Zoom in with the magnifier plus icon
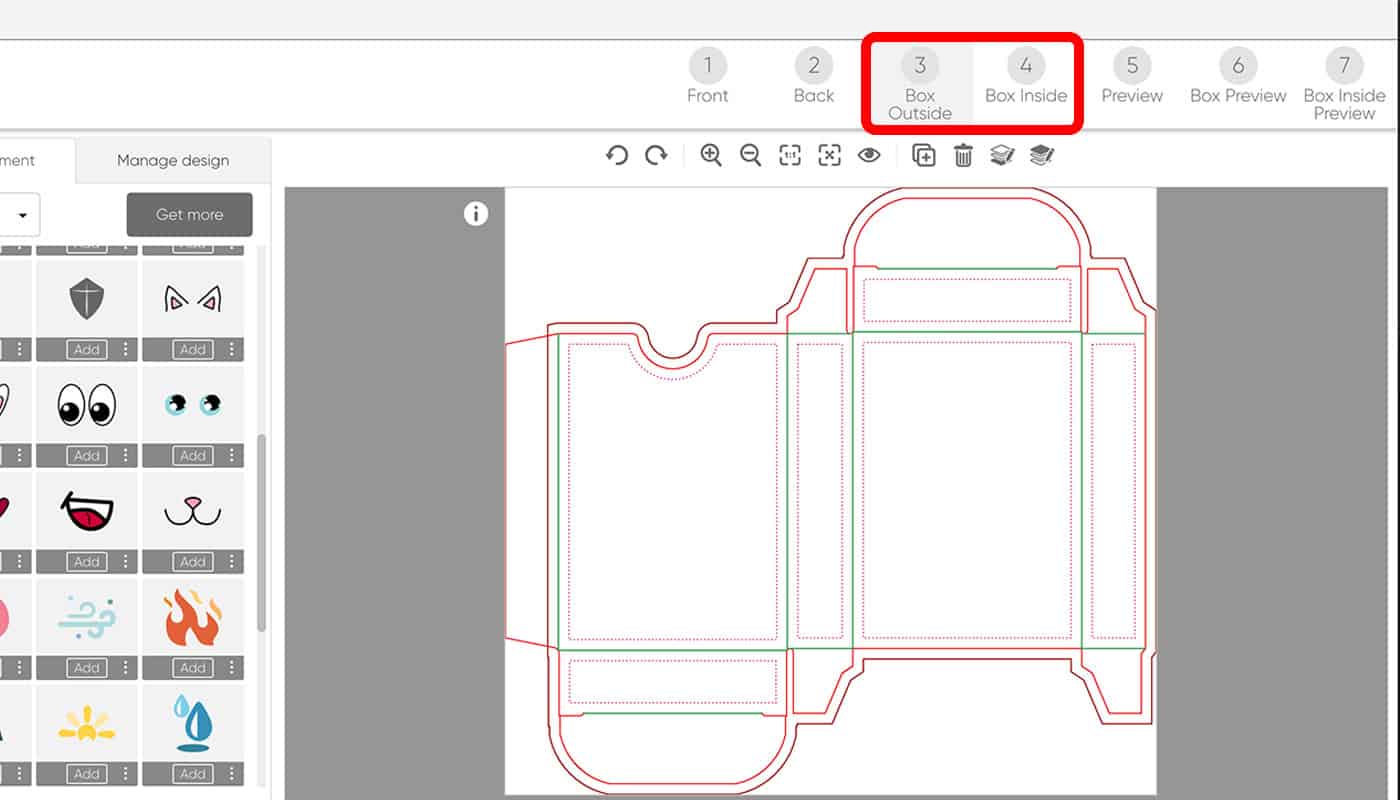The image size is (1400, 800). pyautogui.click(x=711, y=155)
